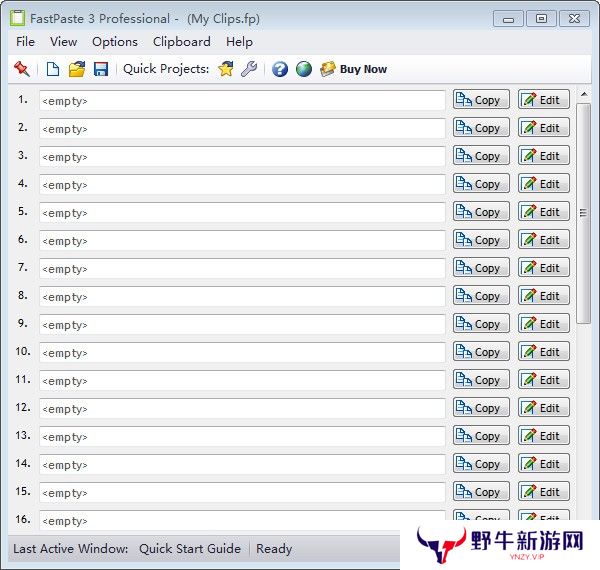The height and width of the screenshot is (570, 600).
Task: Click the Buy Now toolbar button
Action: click(x=354, y=69)
